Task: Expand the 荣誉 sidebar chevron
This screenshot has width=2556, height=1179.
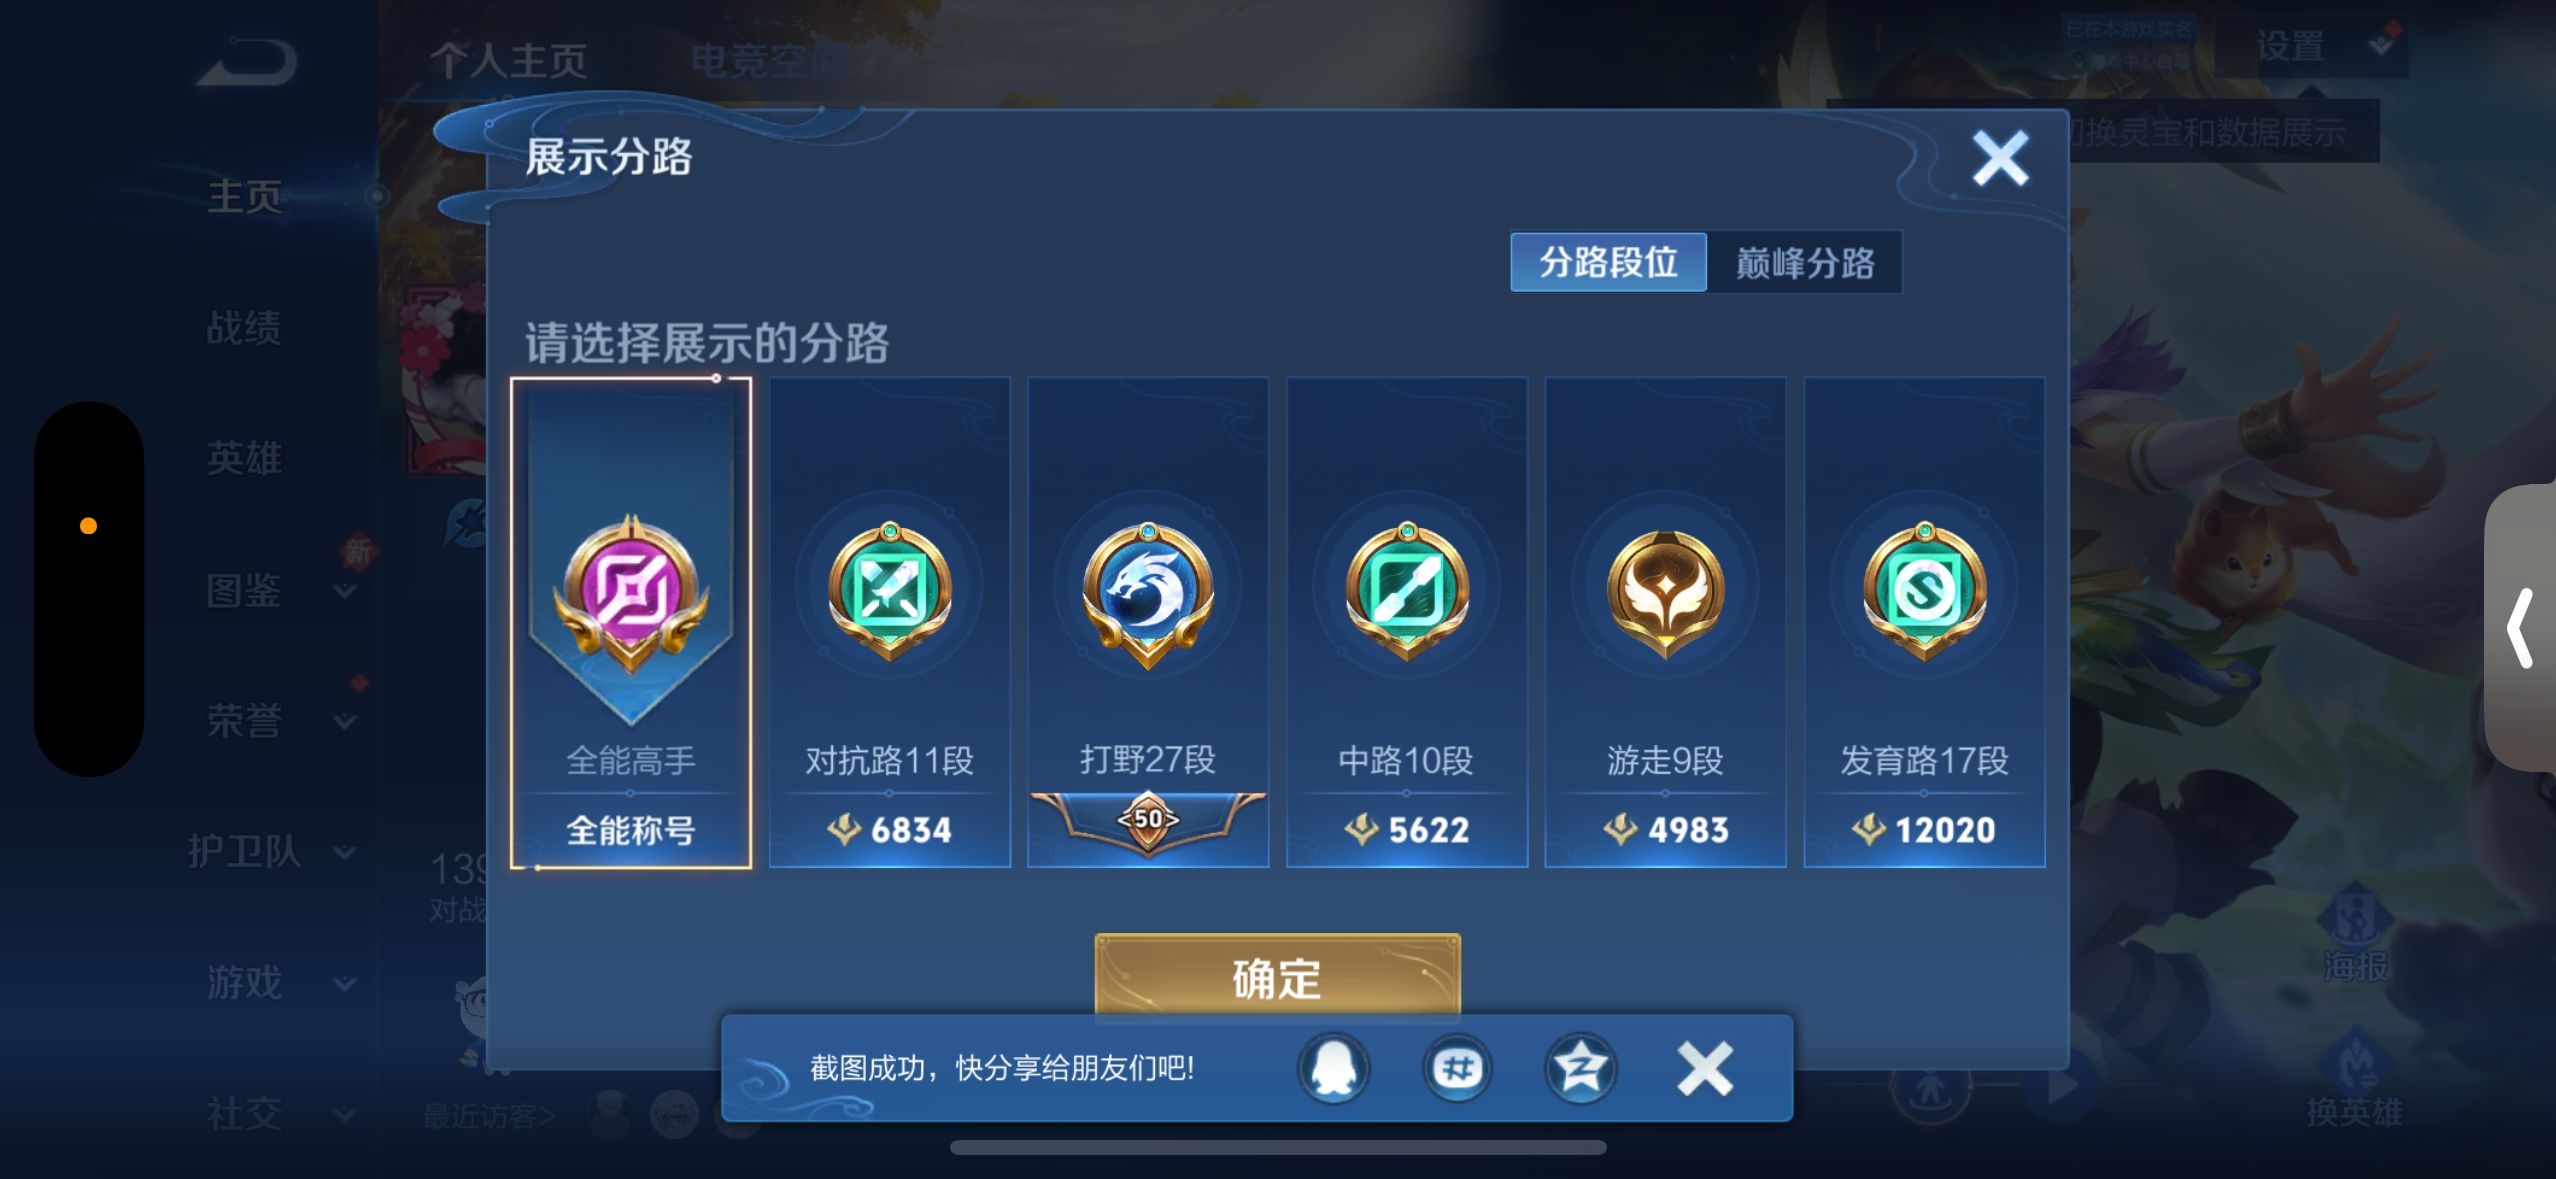Action: [345, 721]
